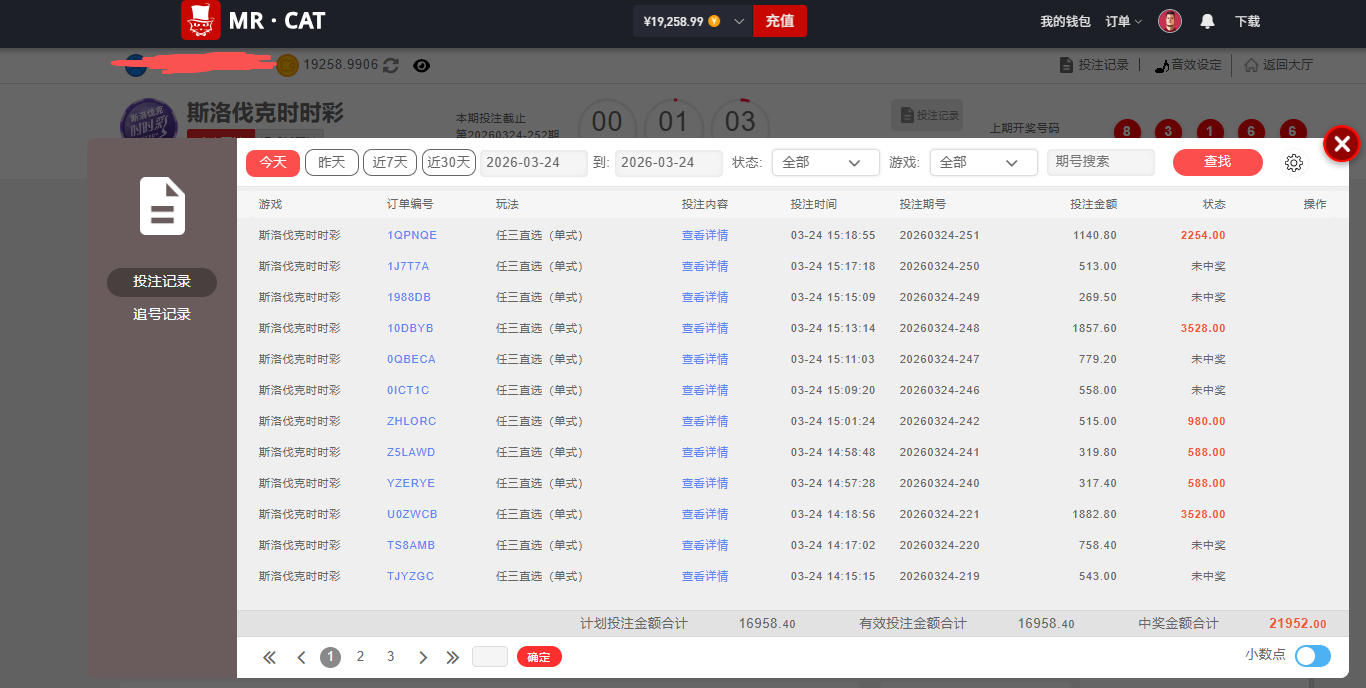Screen dimensions: 1366x688
Task: Click the red 查找 search button
Action: coord(1217,162)
